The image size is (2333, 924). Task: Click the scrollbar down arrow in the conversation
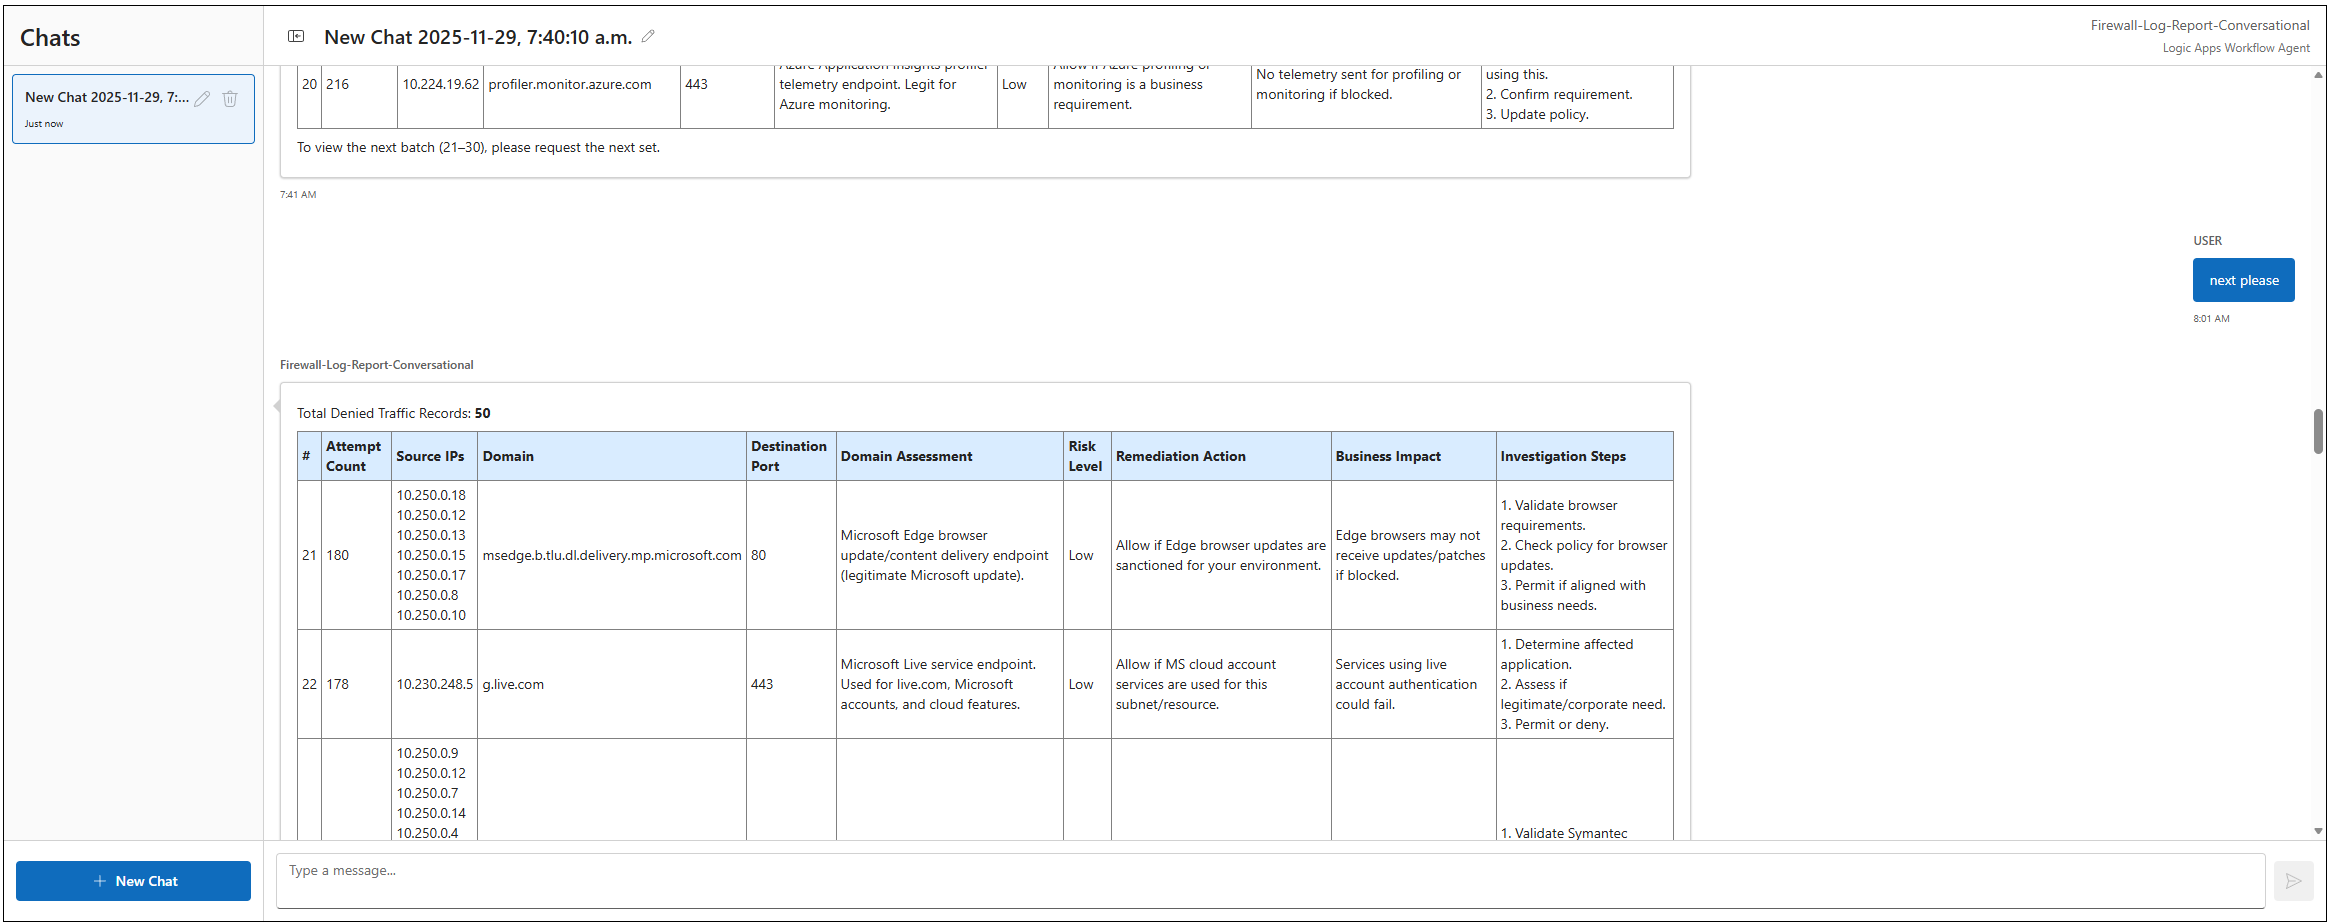tap(2318, 831)
